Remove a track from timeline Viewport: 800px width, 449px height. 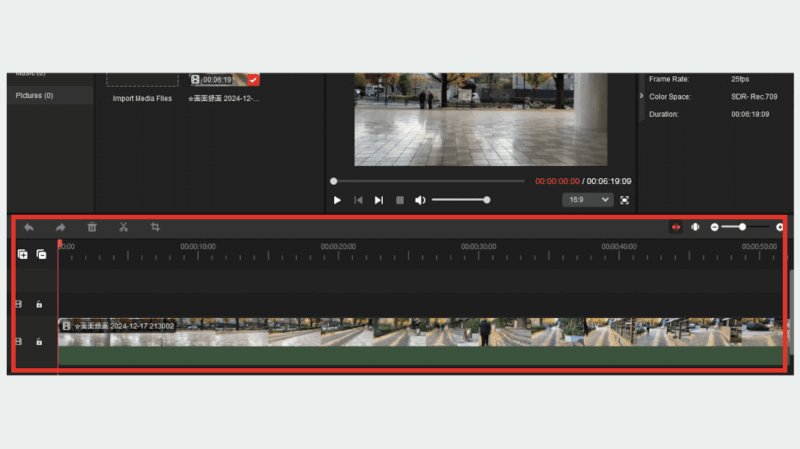pos(41,254)
